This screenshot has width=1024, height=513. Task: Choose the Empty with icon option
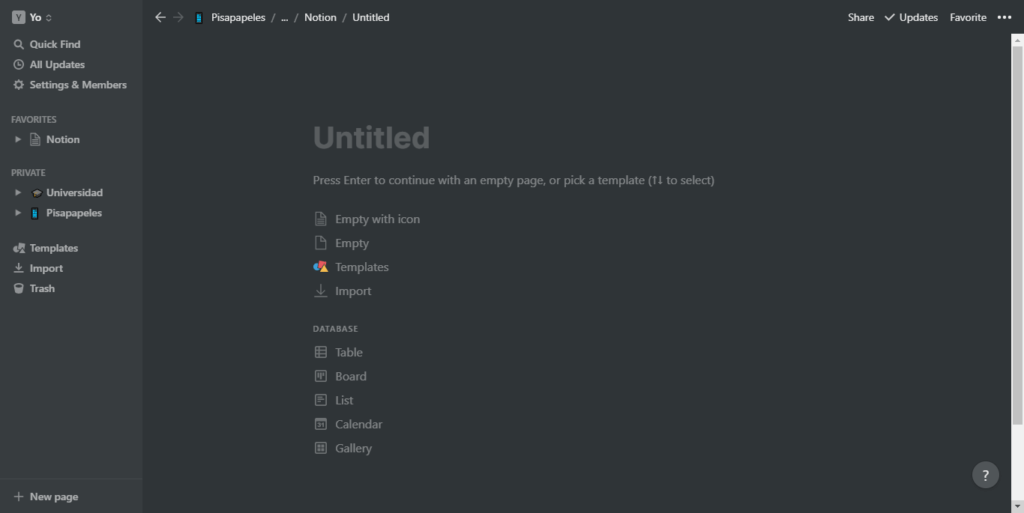(x=377, y=219)
